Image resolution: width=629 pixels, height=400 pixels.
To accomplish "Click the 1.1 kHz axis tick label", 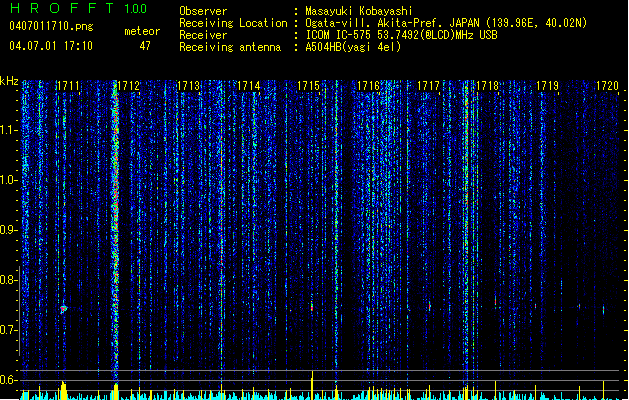I will (9, 130).
